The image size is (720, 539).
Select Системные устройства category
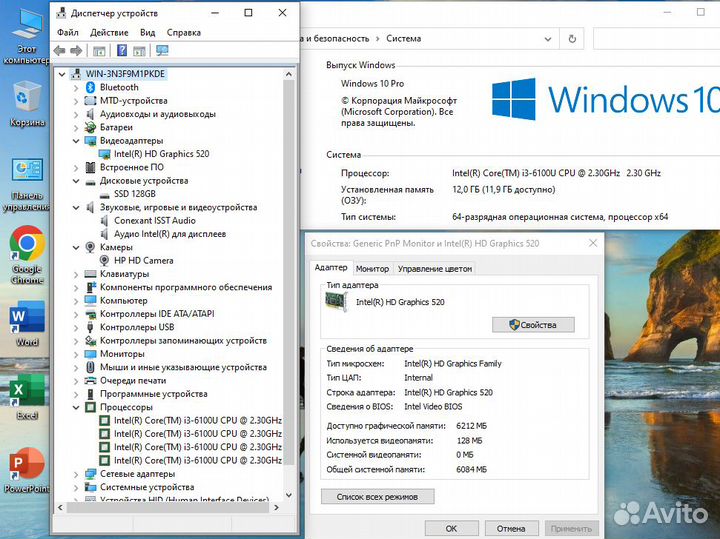(147, 487)
